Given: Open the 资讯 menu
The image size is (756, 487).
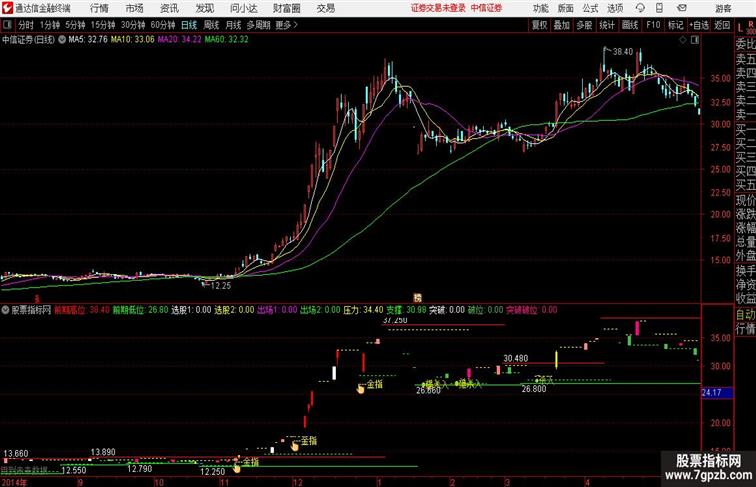Looking at the screenshot, I should [169, 8].
